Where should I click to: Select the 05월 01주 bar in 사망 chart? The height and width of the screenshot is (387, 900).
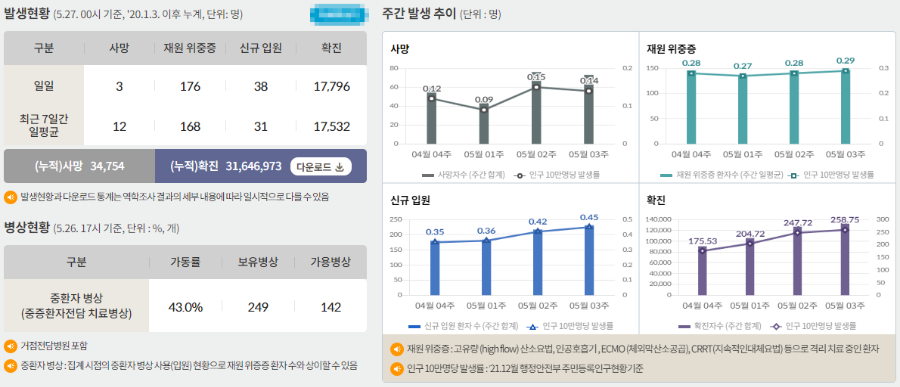click(x=484, y=123)
